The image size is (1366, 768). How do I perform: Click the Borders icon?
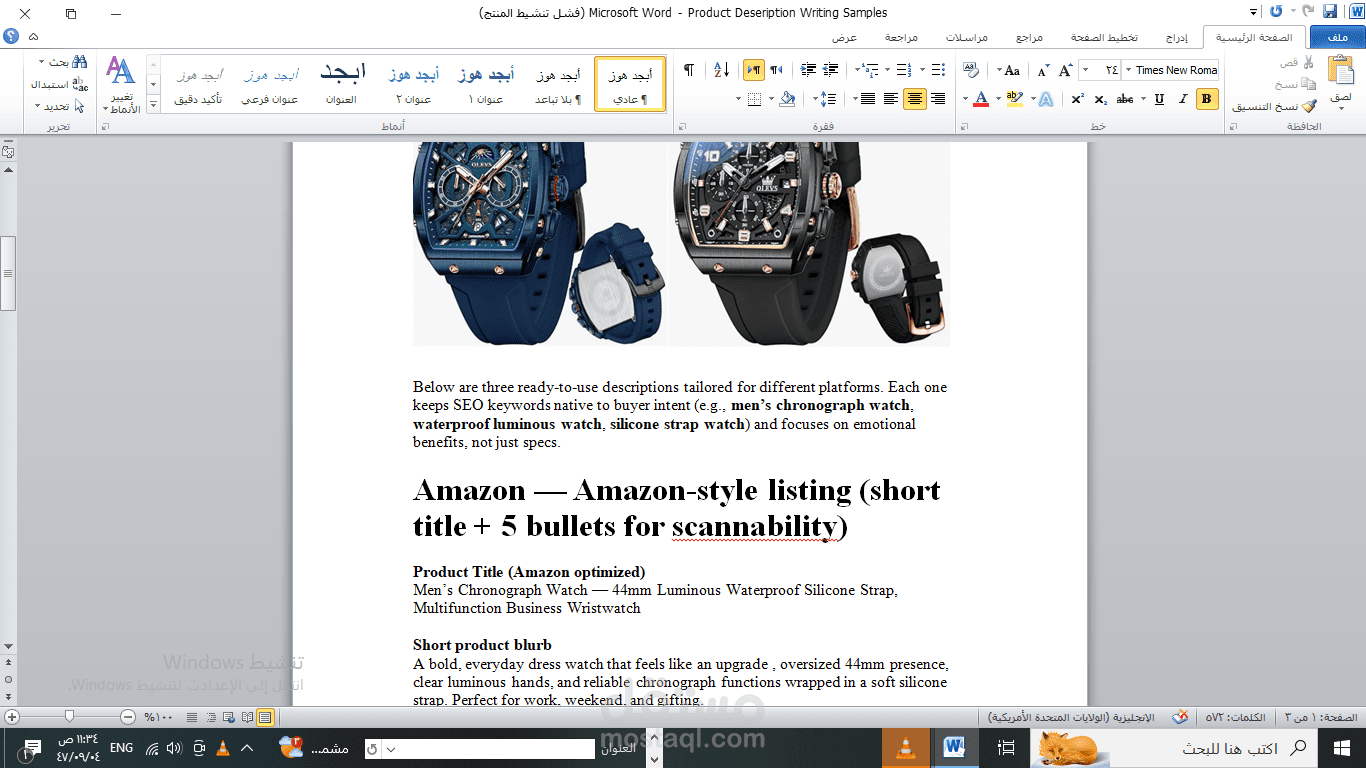pyautogui.click(x=754, y=99)
